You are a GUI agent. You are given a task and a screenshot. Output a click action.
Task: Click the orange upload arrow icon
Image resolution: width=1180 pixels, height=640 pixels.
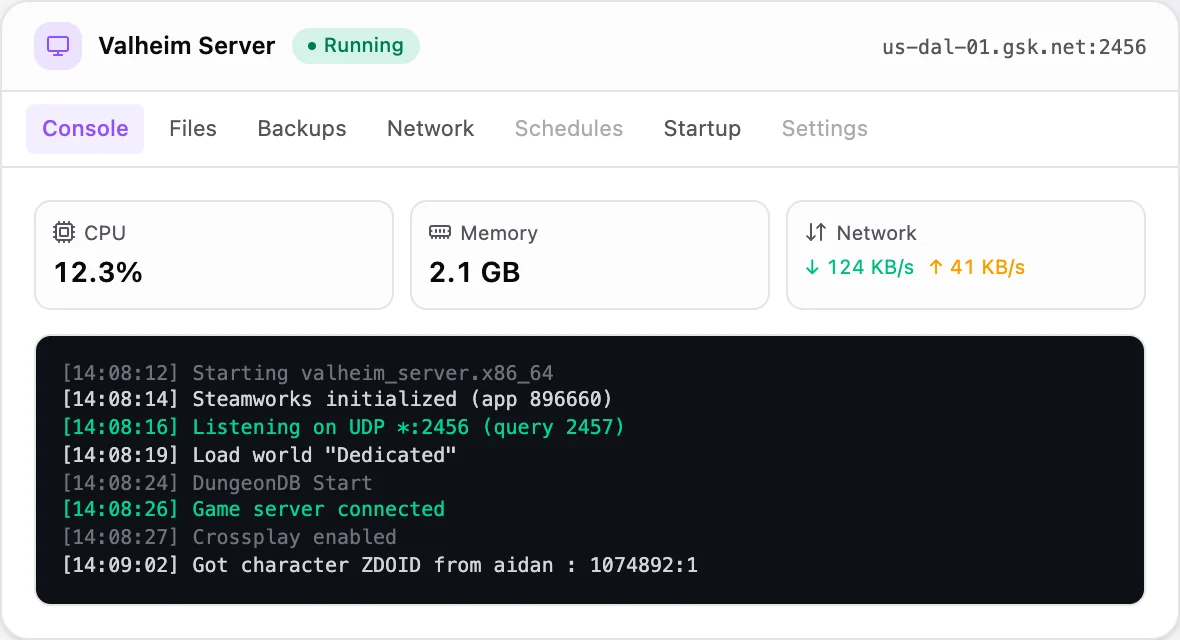[935, 267]
